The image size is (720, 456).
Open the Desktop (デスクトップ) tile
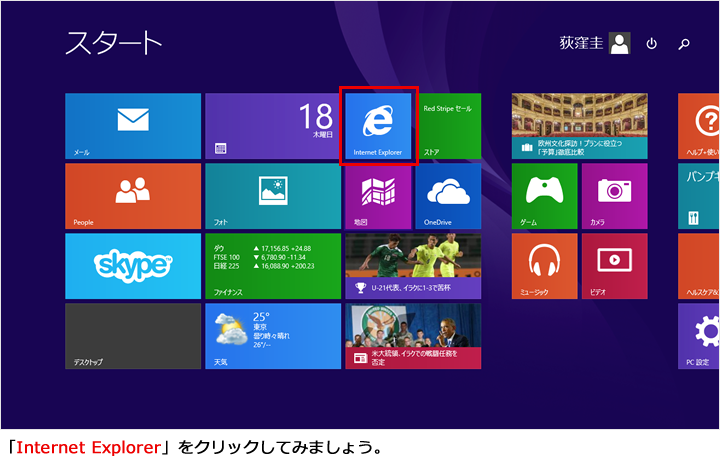click(x=133, y=336)
